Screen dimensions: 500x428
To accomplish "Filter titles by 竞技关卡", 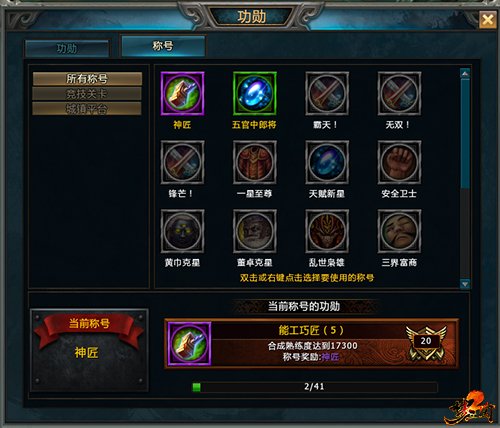I will click(87, 94).
